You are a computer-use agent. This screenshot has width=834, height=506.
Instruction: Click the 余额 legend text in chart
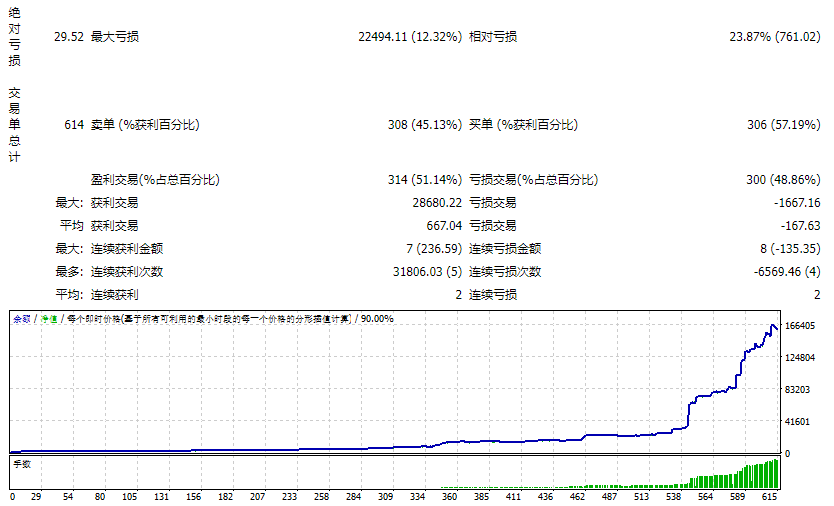(22, 319)
